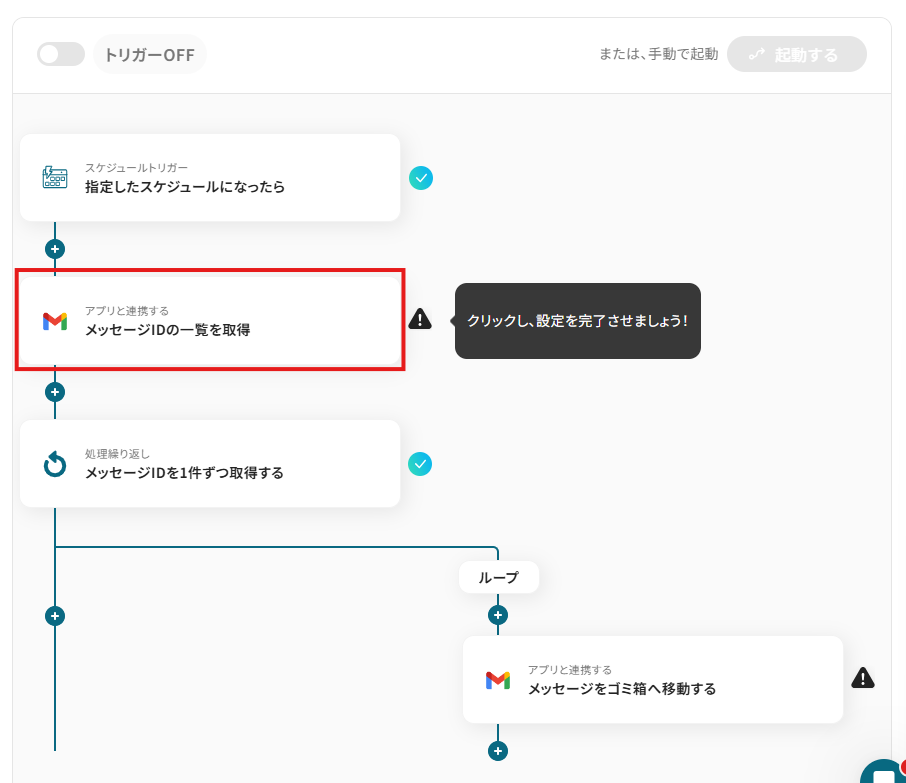The height and width of the screenshot is (783, 906).
Task: Click warning icon next to メッセージIDの一覧を取得
Action: 420,319
